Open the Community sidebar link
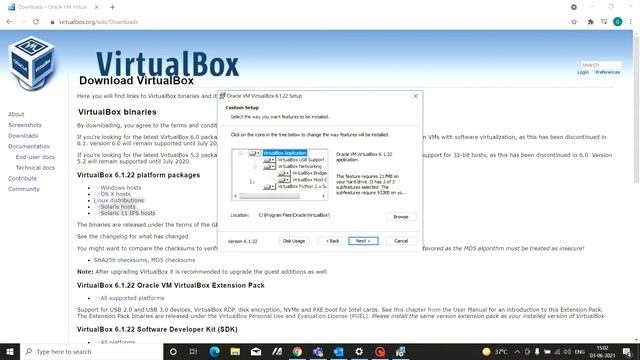This screenshot has width=640, height=360. click(x=24, y=189)
